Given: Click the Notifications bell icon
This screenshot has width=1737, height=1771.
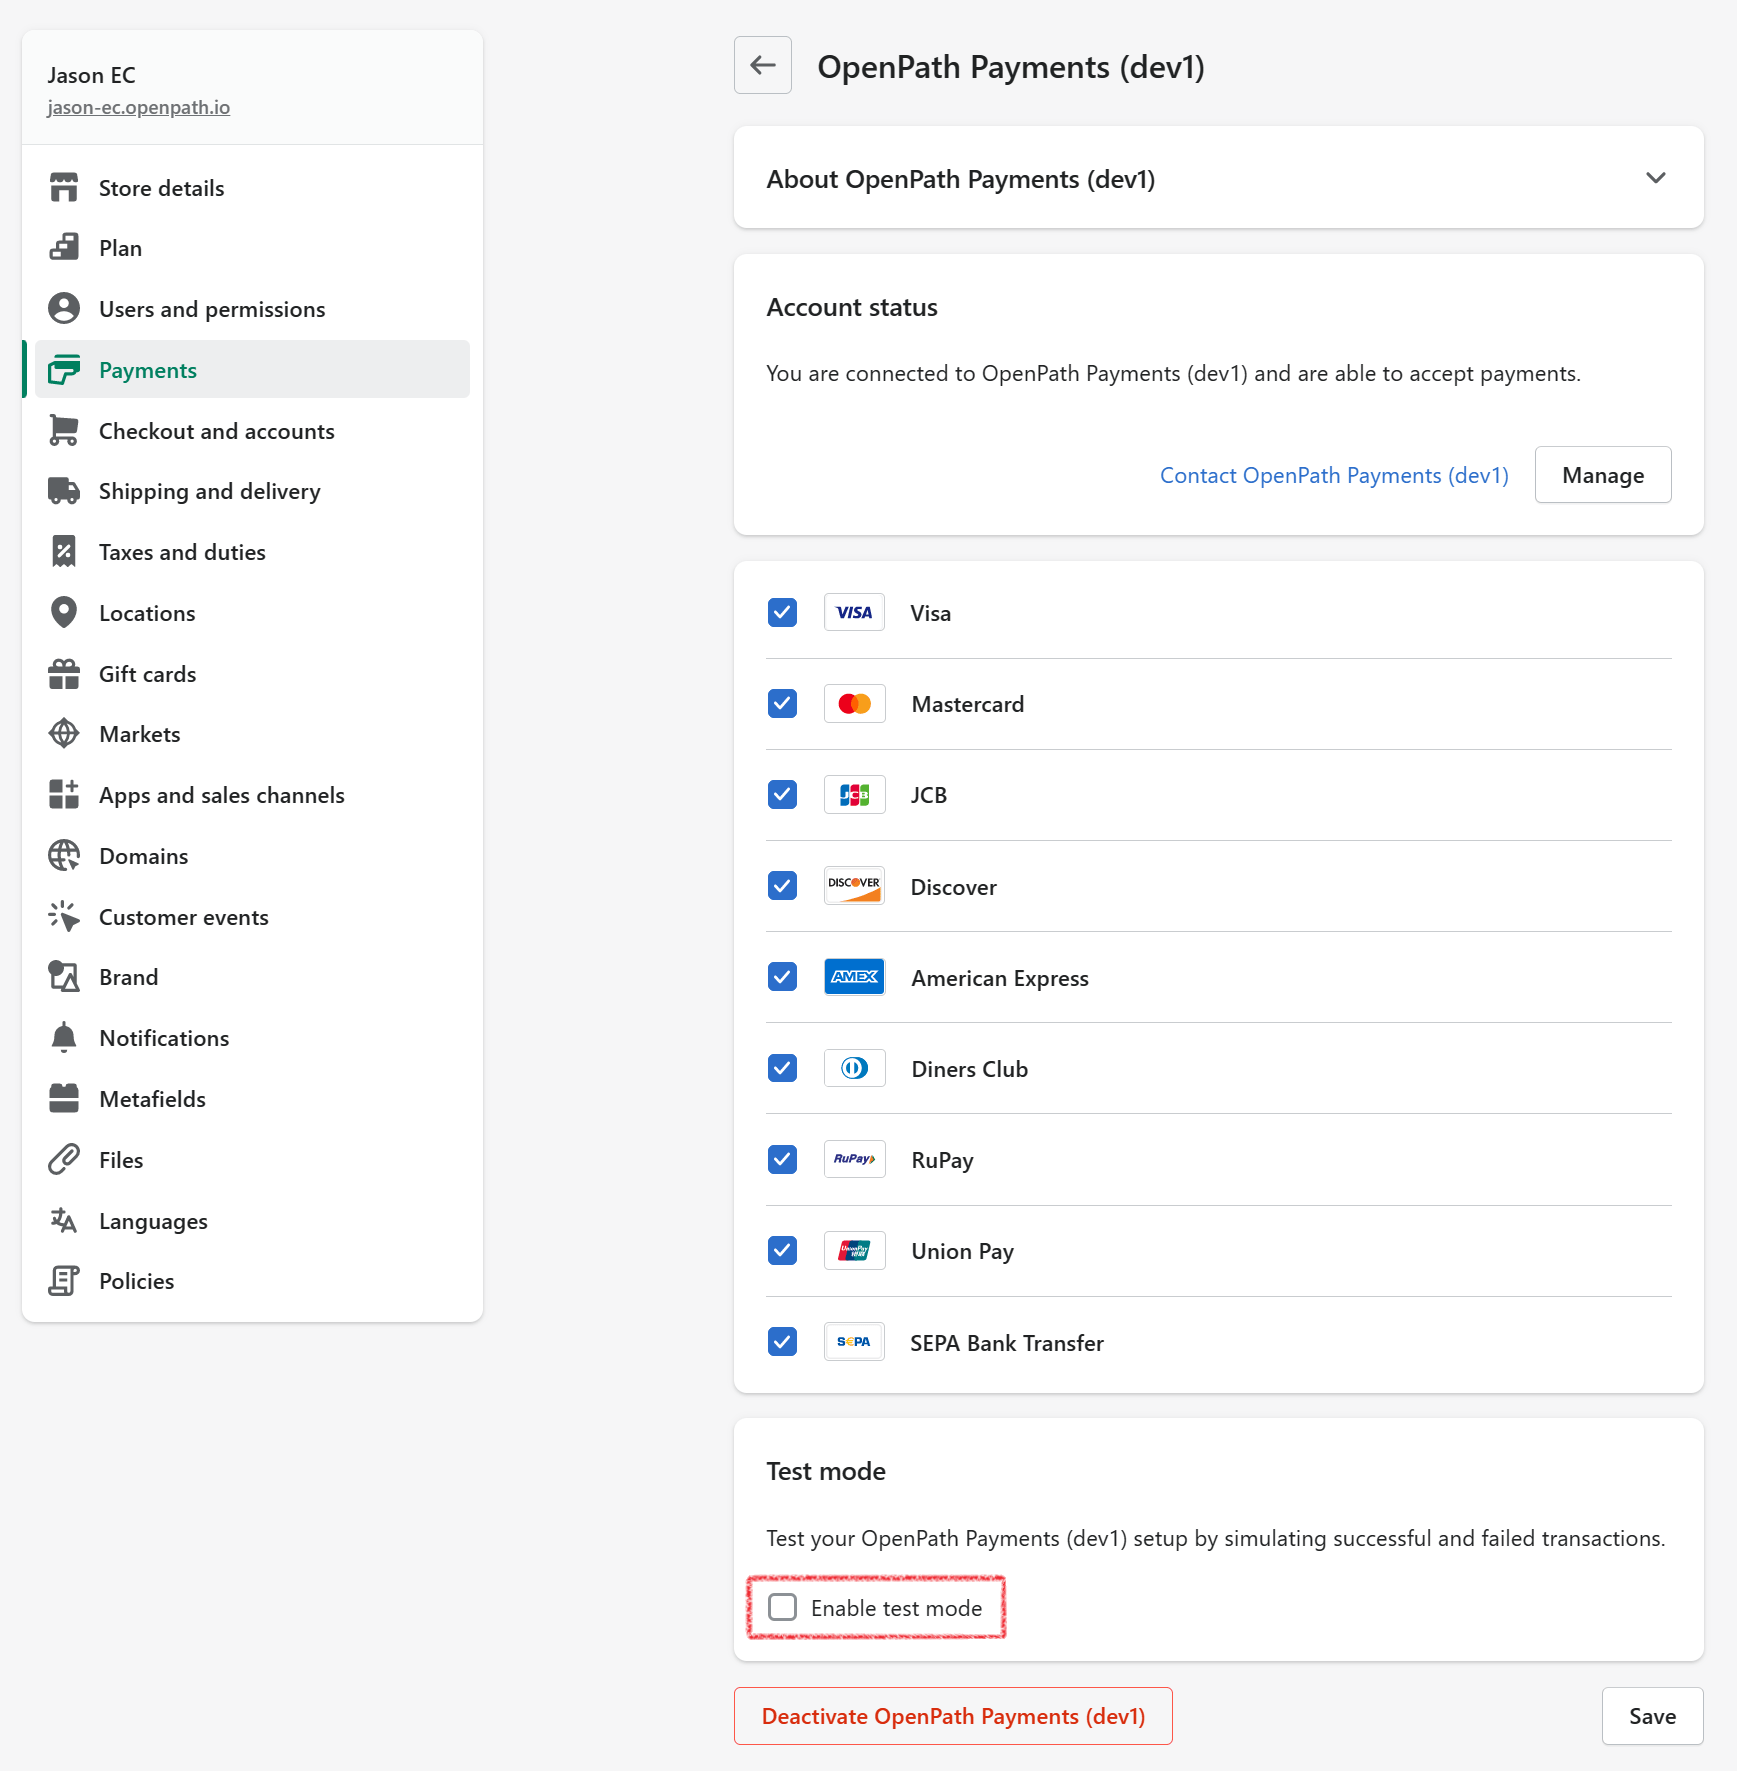Looking at the screenshot, I should point(64,1037).
